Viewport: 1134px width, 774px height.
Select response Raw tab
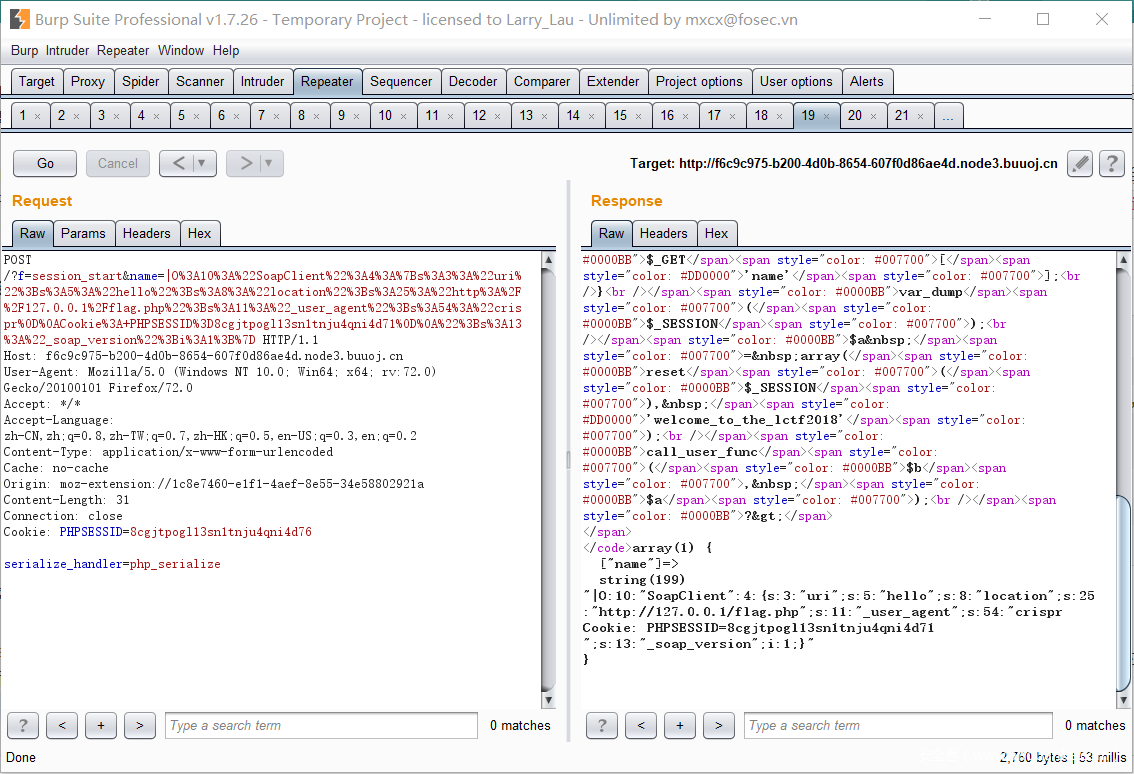coord(611,234)
